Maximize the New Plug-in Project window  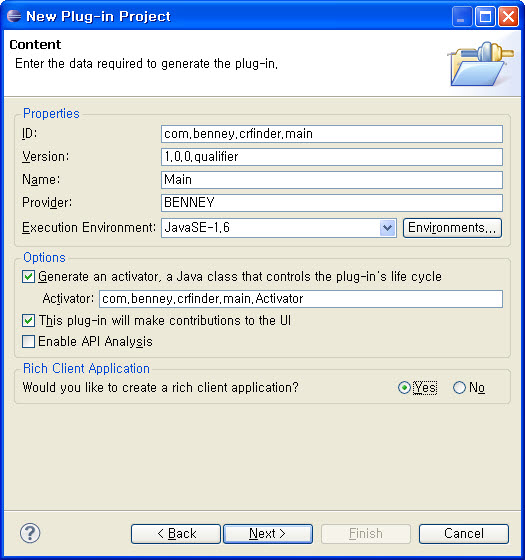coord(485,16)
